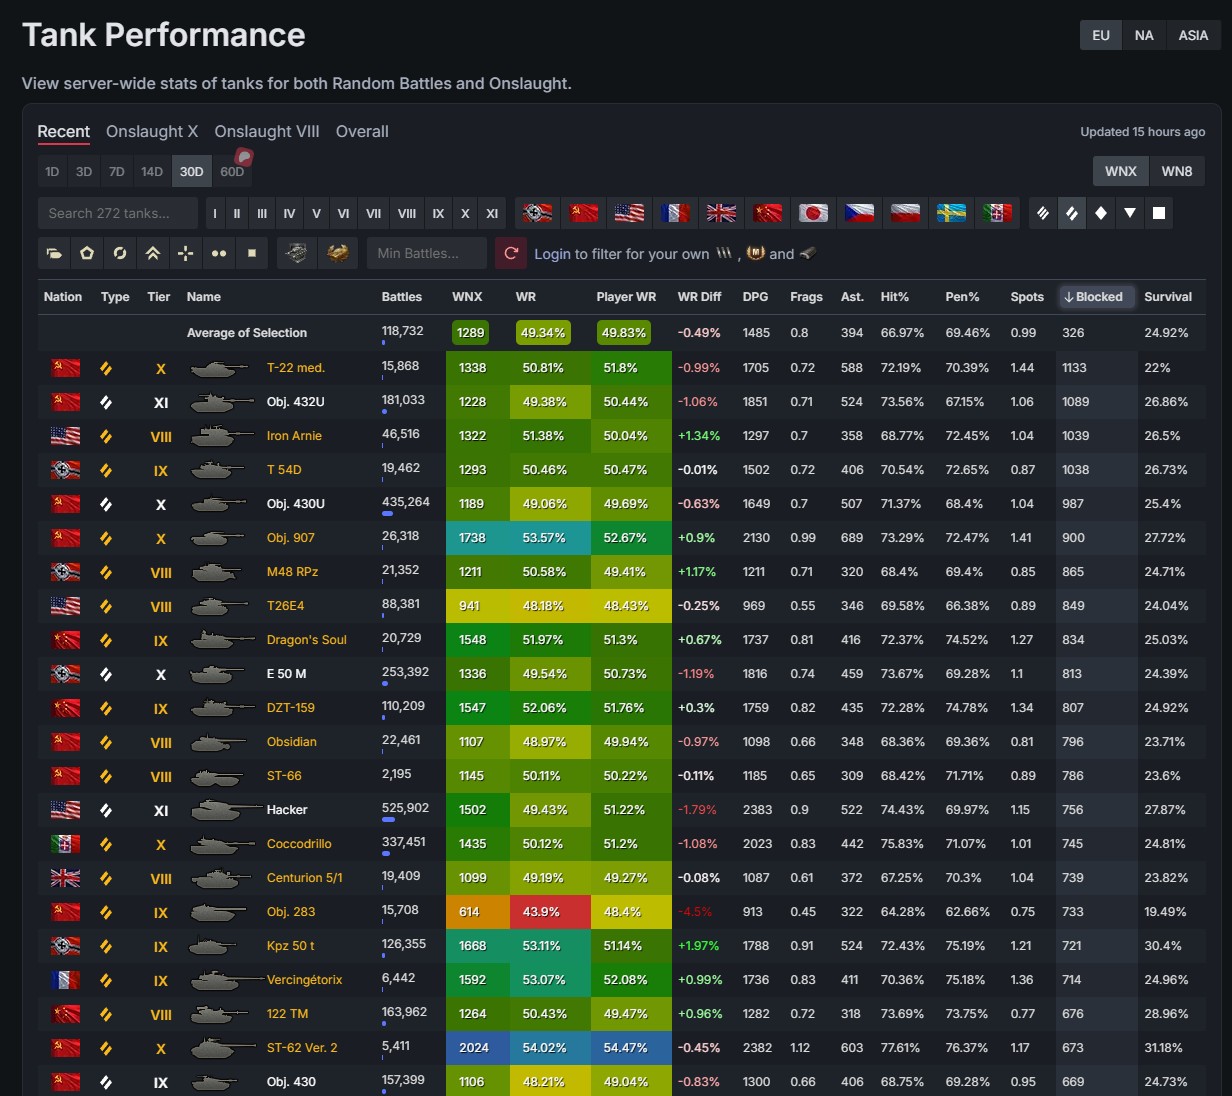Filter by light tank class icon
This screenshot has height=1096, width=1232.
pos(1043,213)
